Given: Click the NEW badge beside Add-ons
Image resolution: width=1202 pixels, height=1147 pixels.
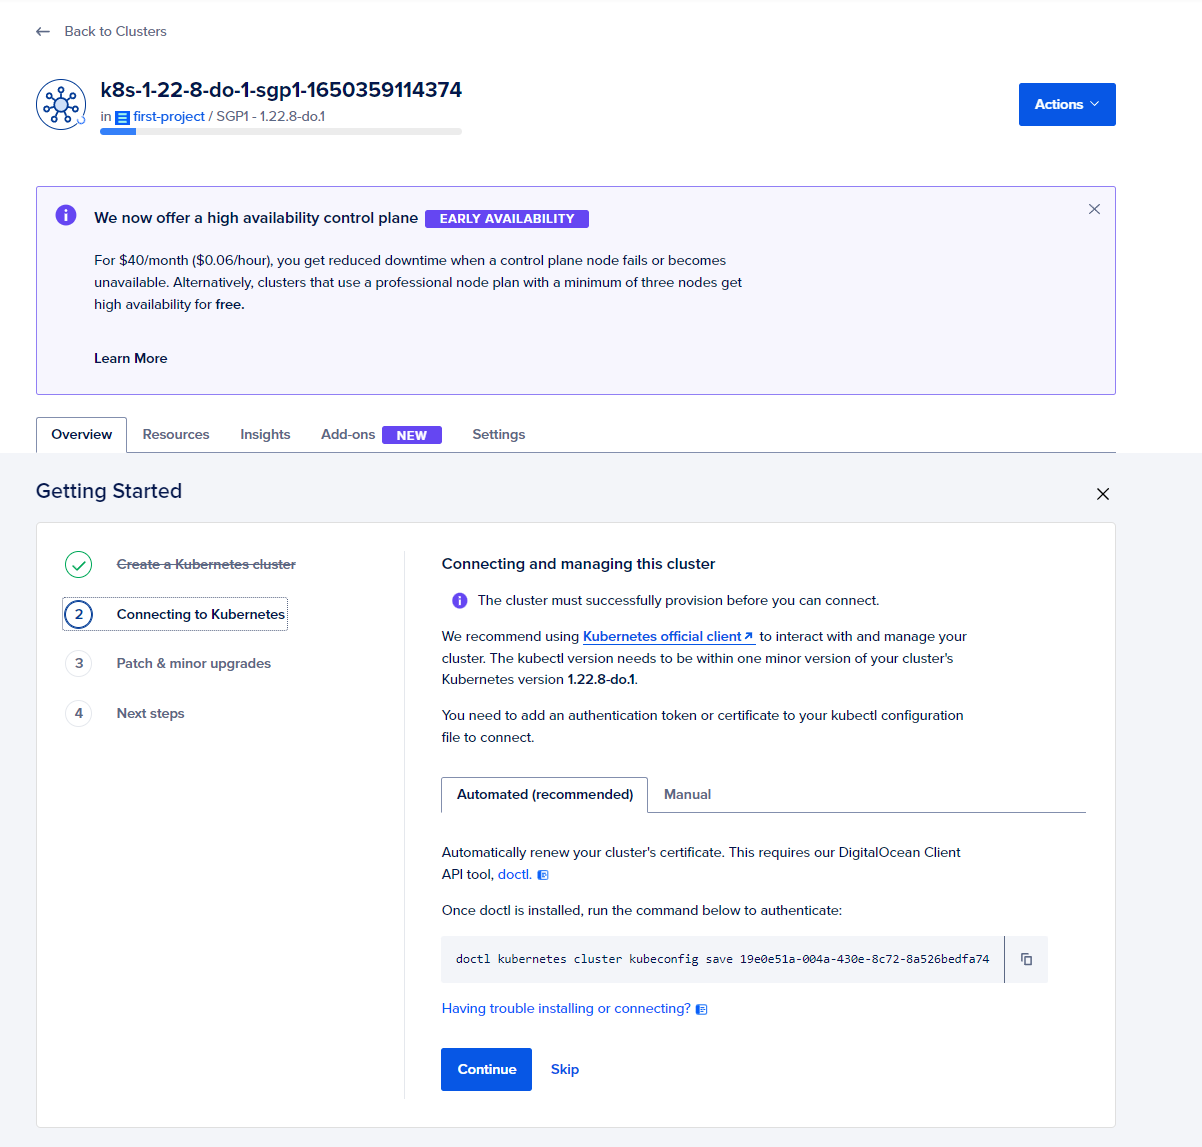Looking at the screenshot, I should coord(412,436).
